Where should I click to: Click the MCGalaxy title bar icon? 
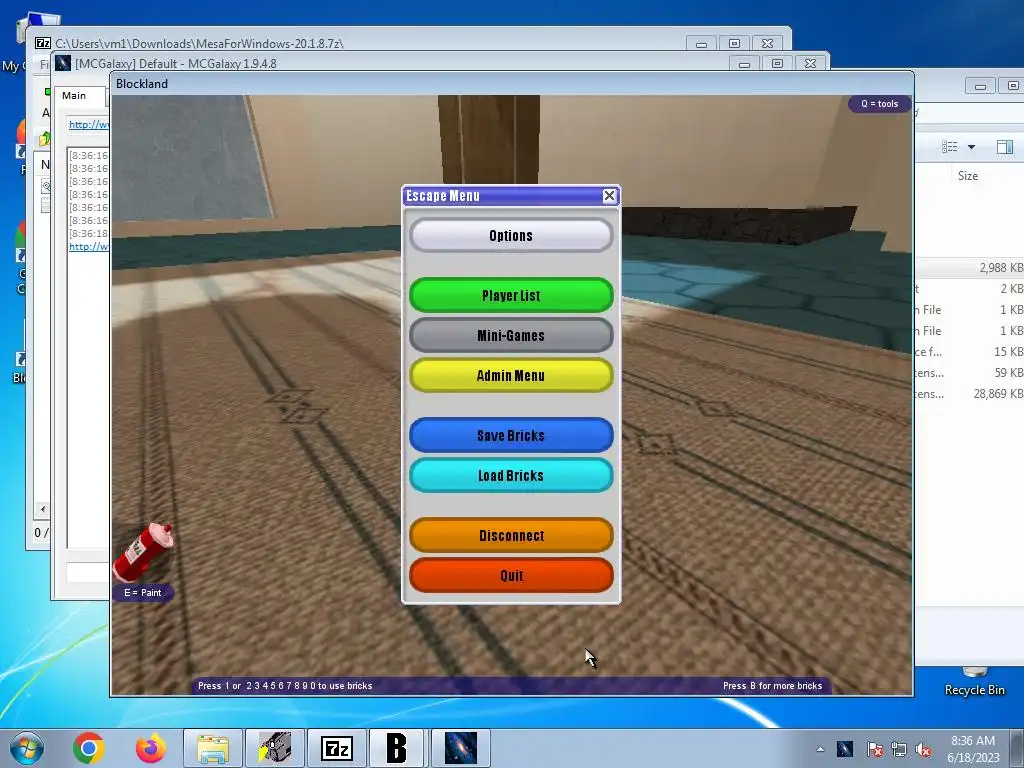pyautogui.click(x=63, y=63)
